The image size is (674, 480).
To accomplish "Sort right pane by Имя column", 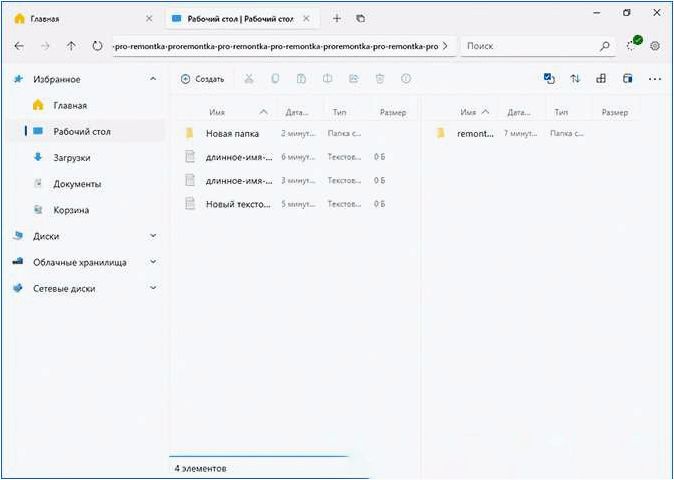I will pyautogui.click(x=468, y=113).
